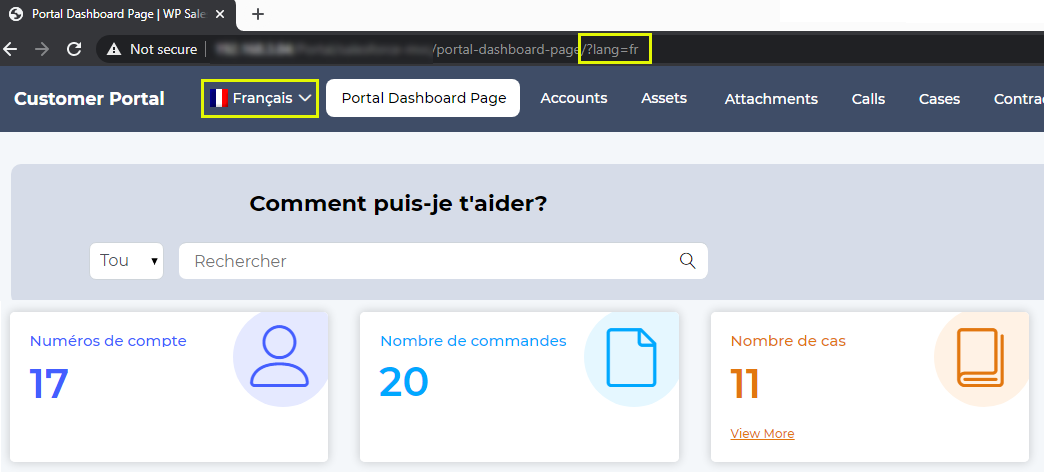Click the user profile icon in accounts card
Screen dimensions: 1044x472
[x=280, y=357]
